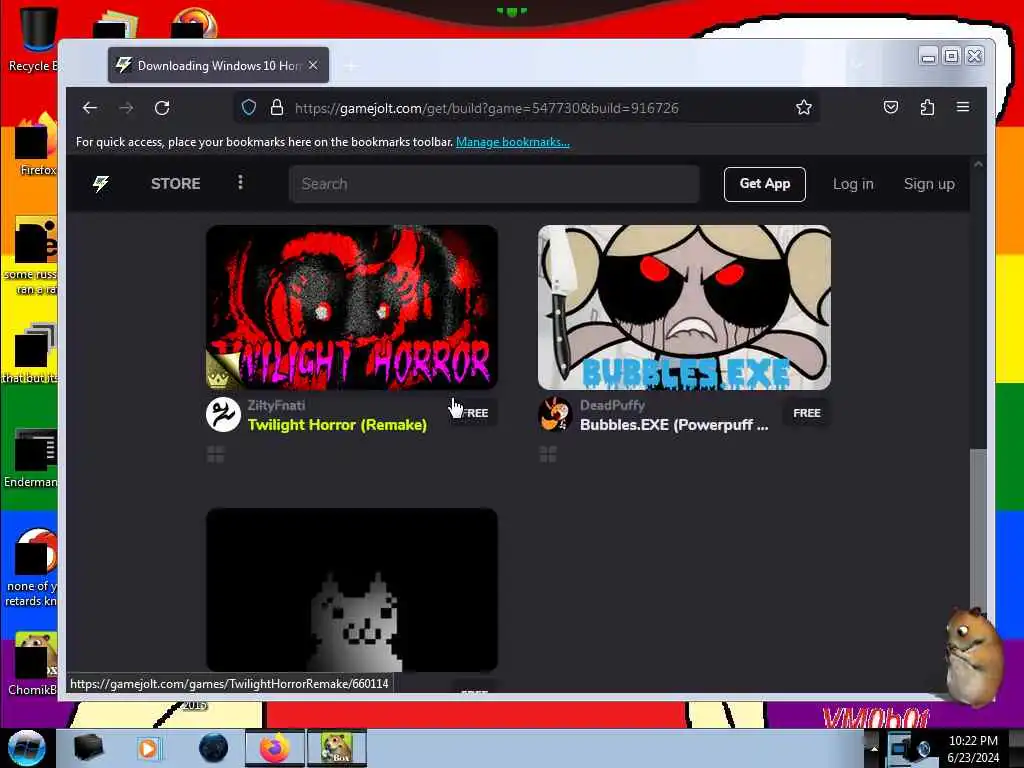Screen dimensions: 1024x768
Task: Show site security info via padlock icon
Action: pyautogui.click(x=277, y=108)
